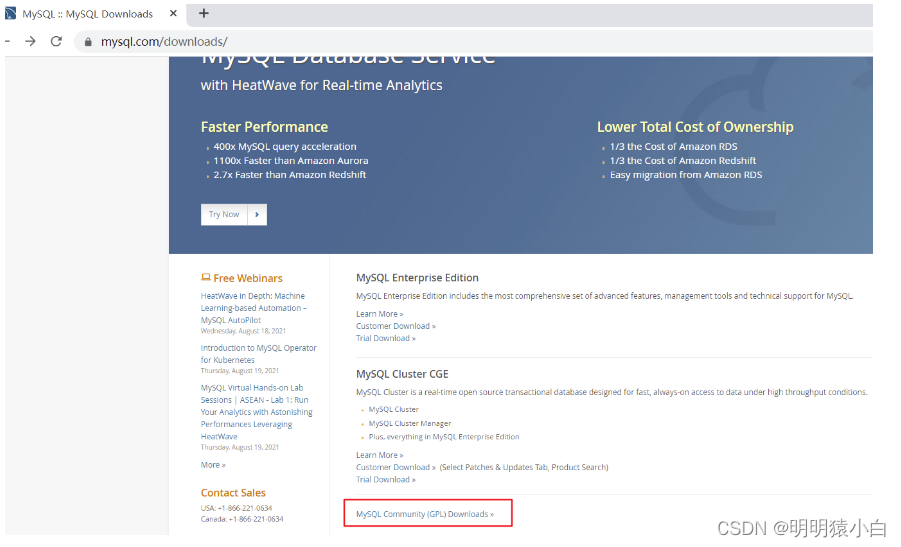Click '400x MySQL query acceleration' text
Viewport: 901px width, 547px height.
(285, 147)
